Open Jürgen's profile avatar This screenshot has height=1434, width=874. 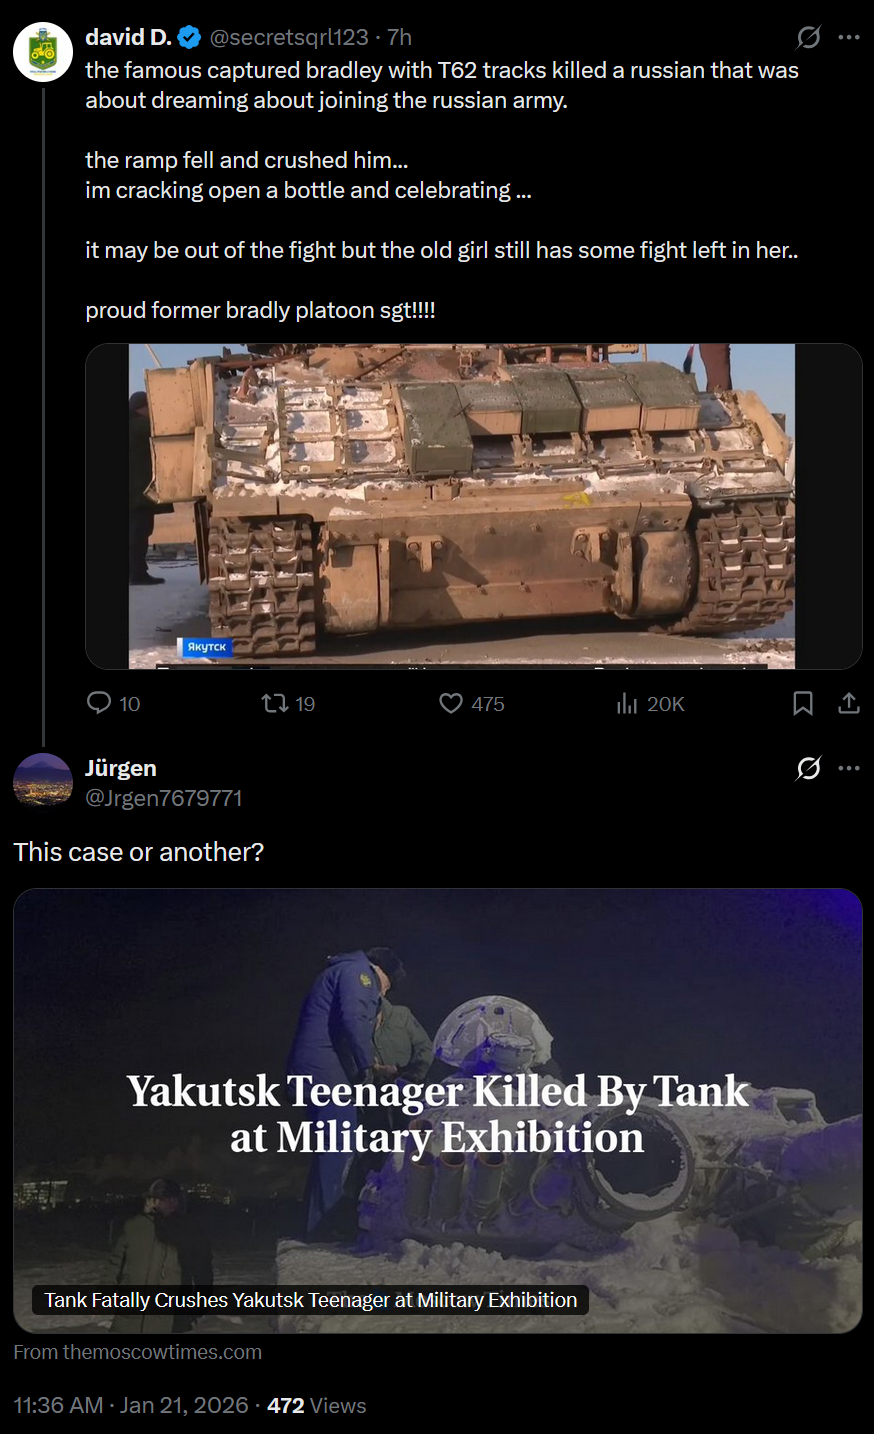point(43,781)
